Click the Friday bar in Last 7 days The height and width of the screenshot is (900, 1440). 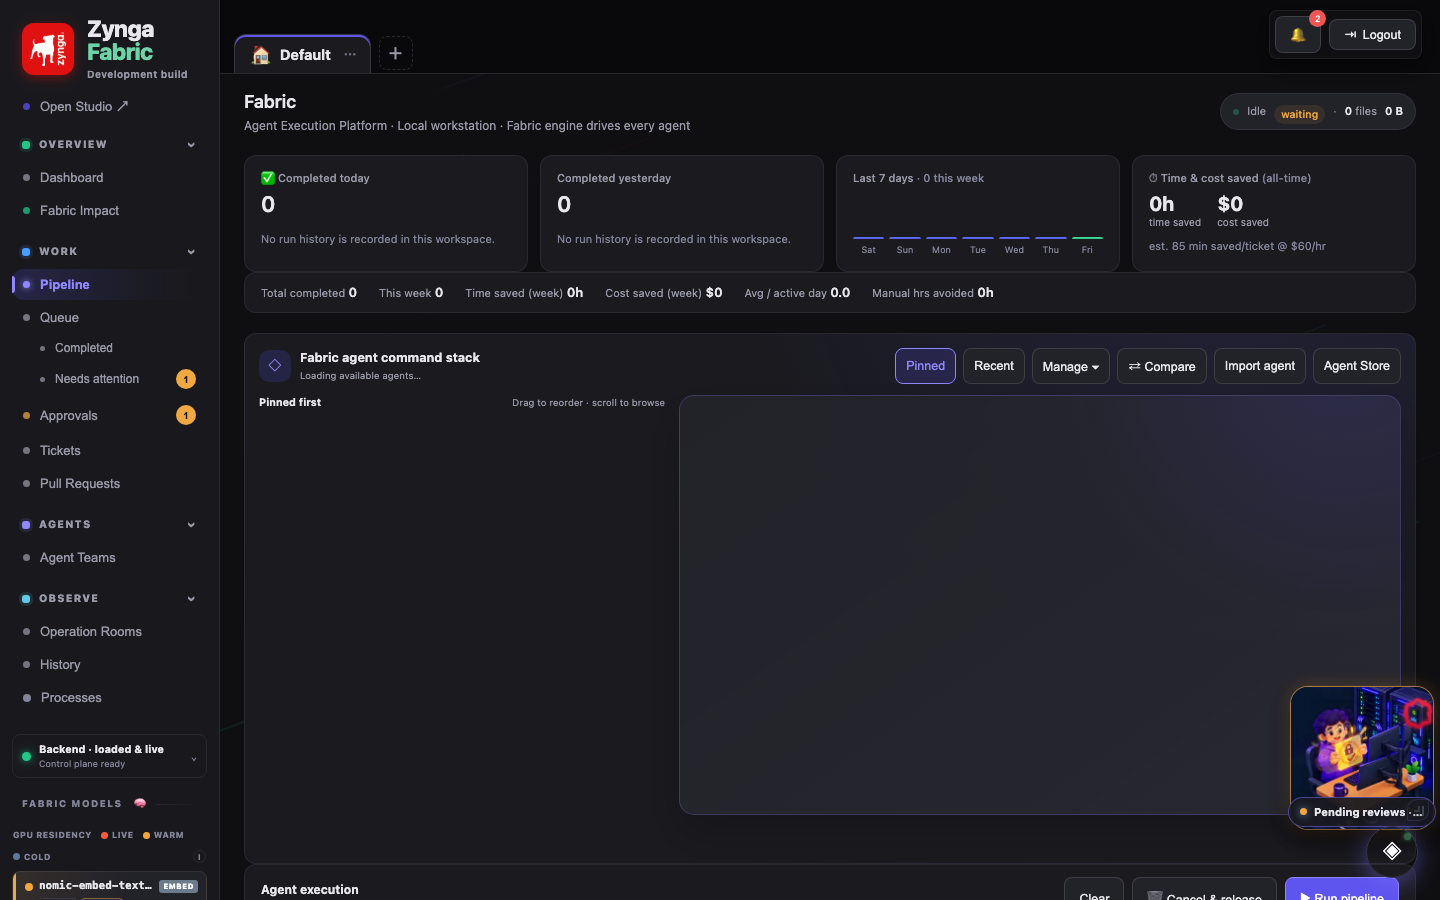[1087, 238]
